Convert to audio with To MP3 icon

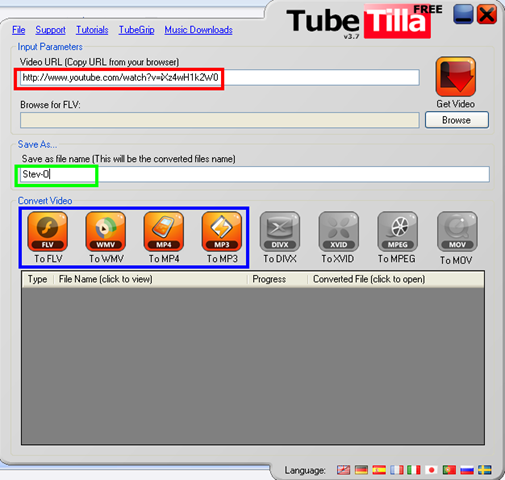[x=222, y=231]
